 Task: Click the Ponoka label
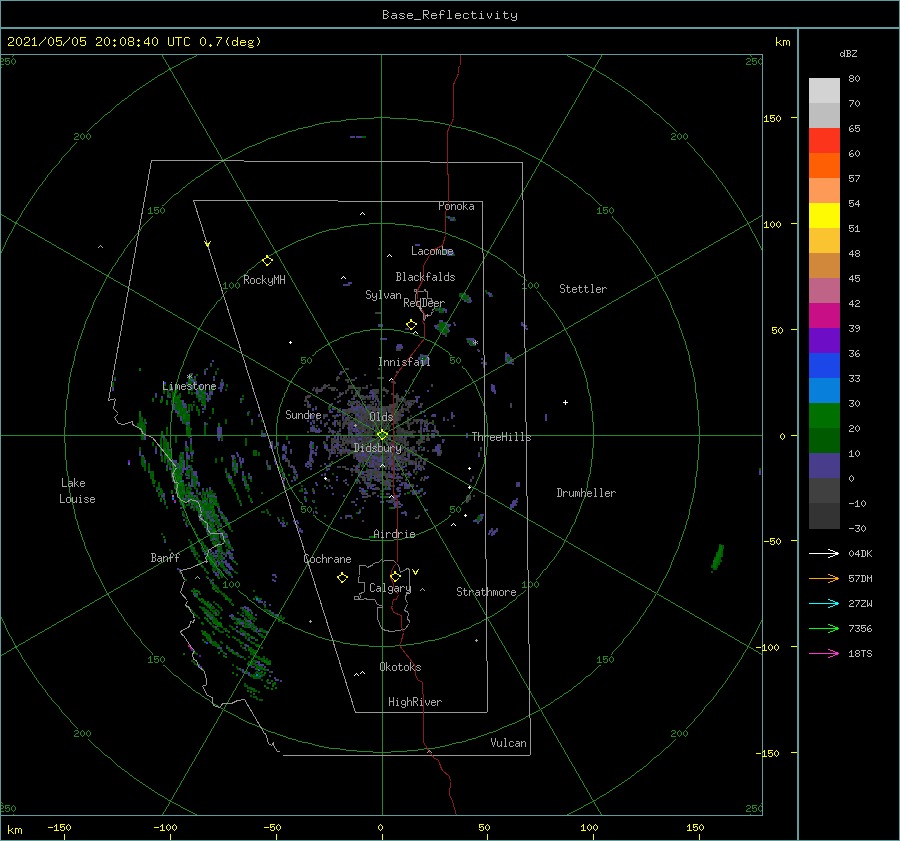[456, 206]
